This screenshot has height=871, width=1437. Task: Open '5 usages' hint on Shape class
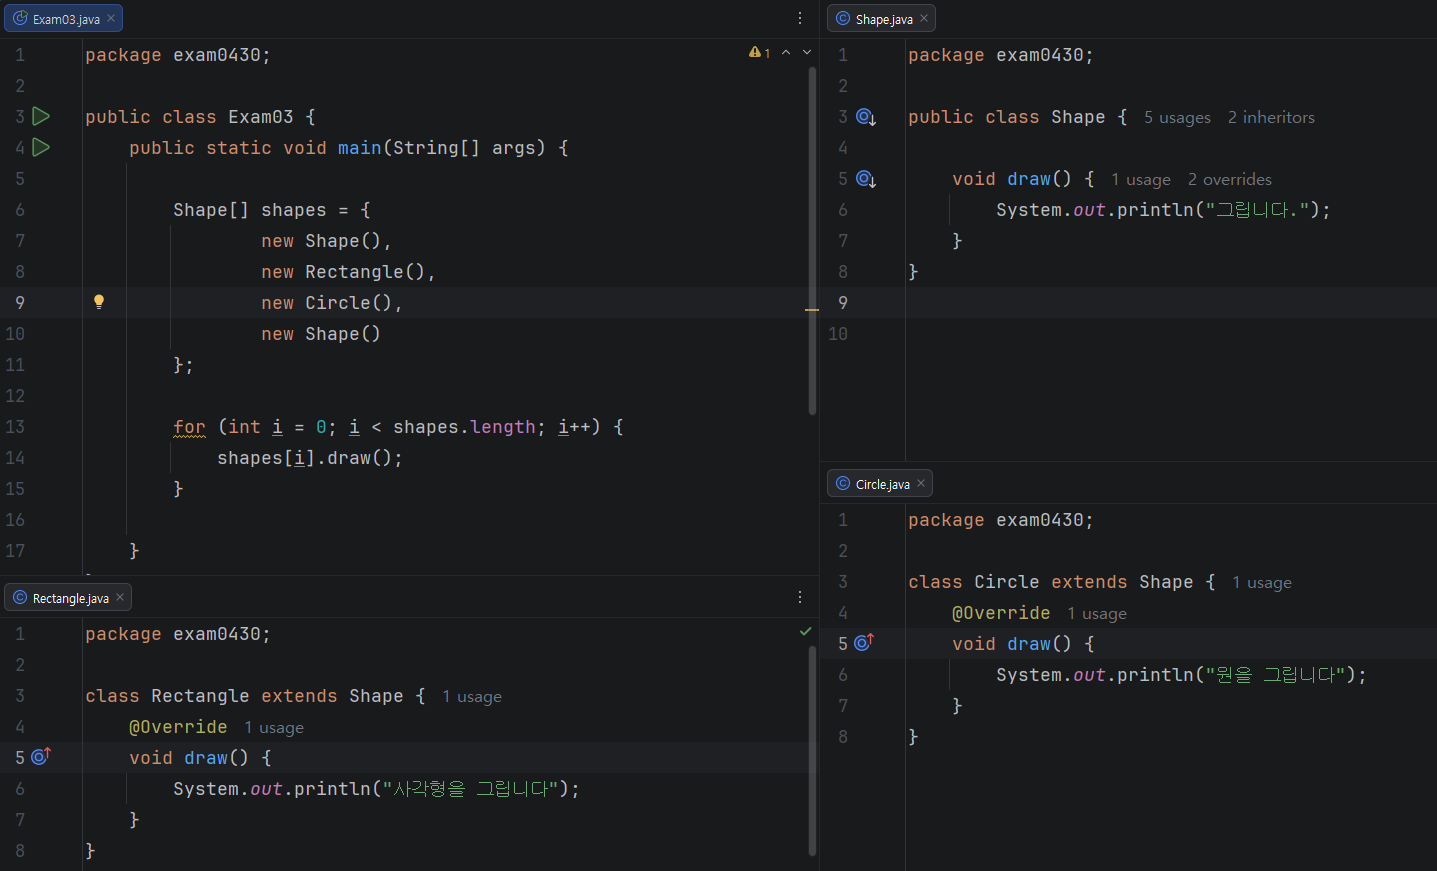tap(1177, 118)
